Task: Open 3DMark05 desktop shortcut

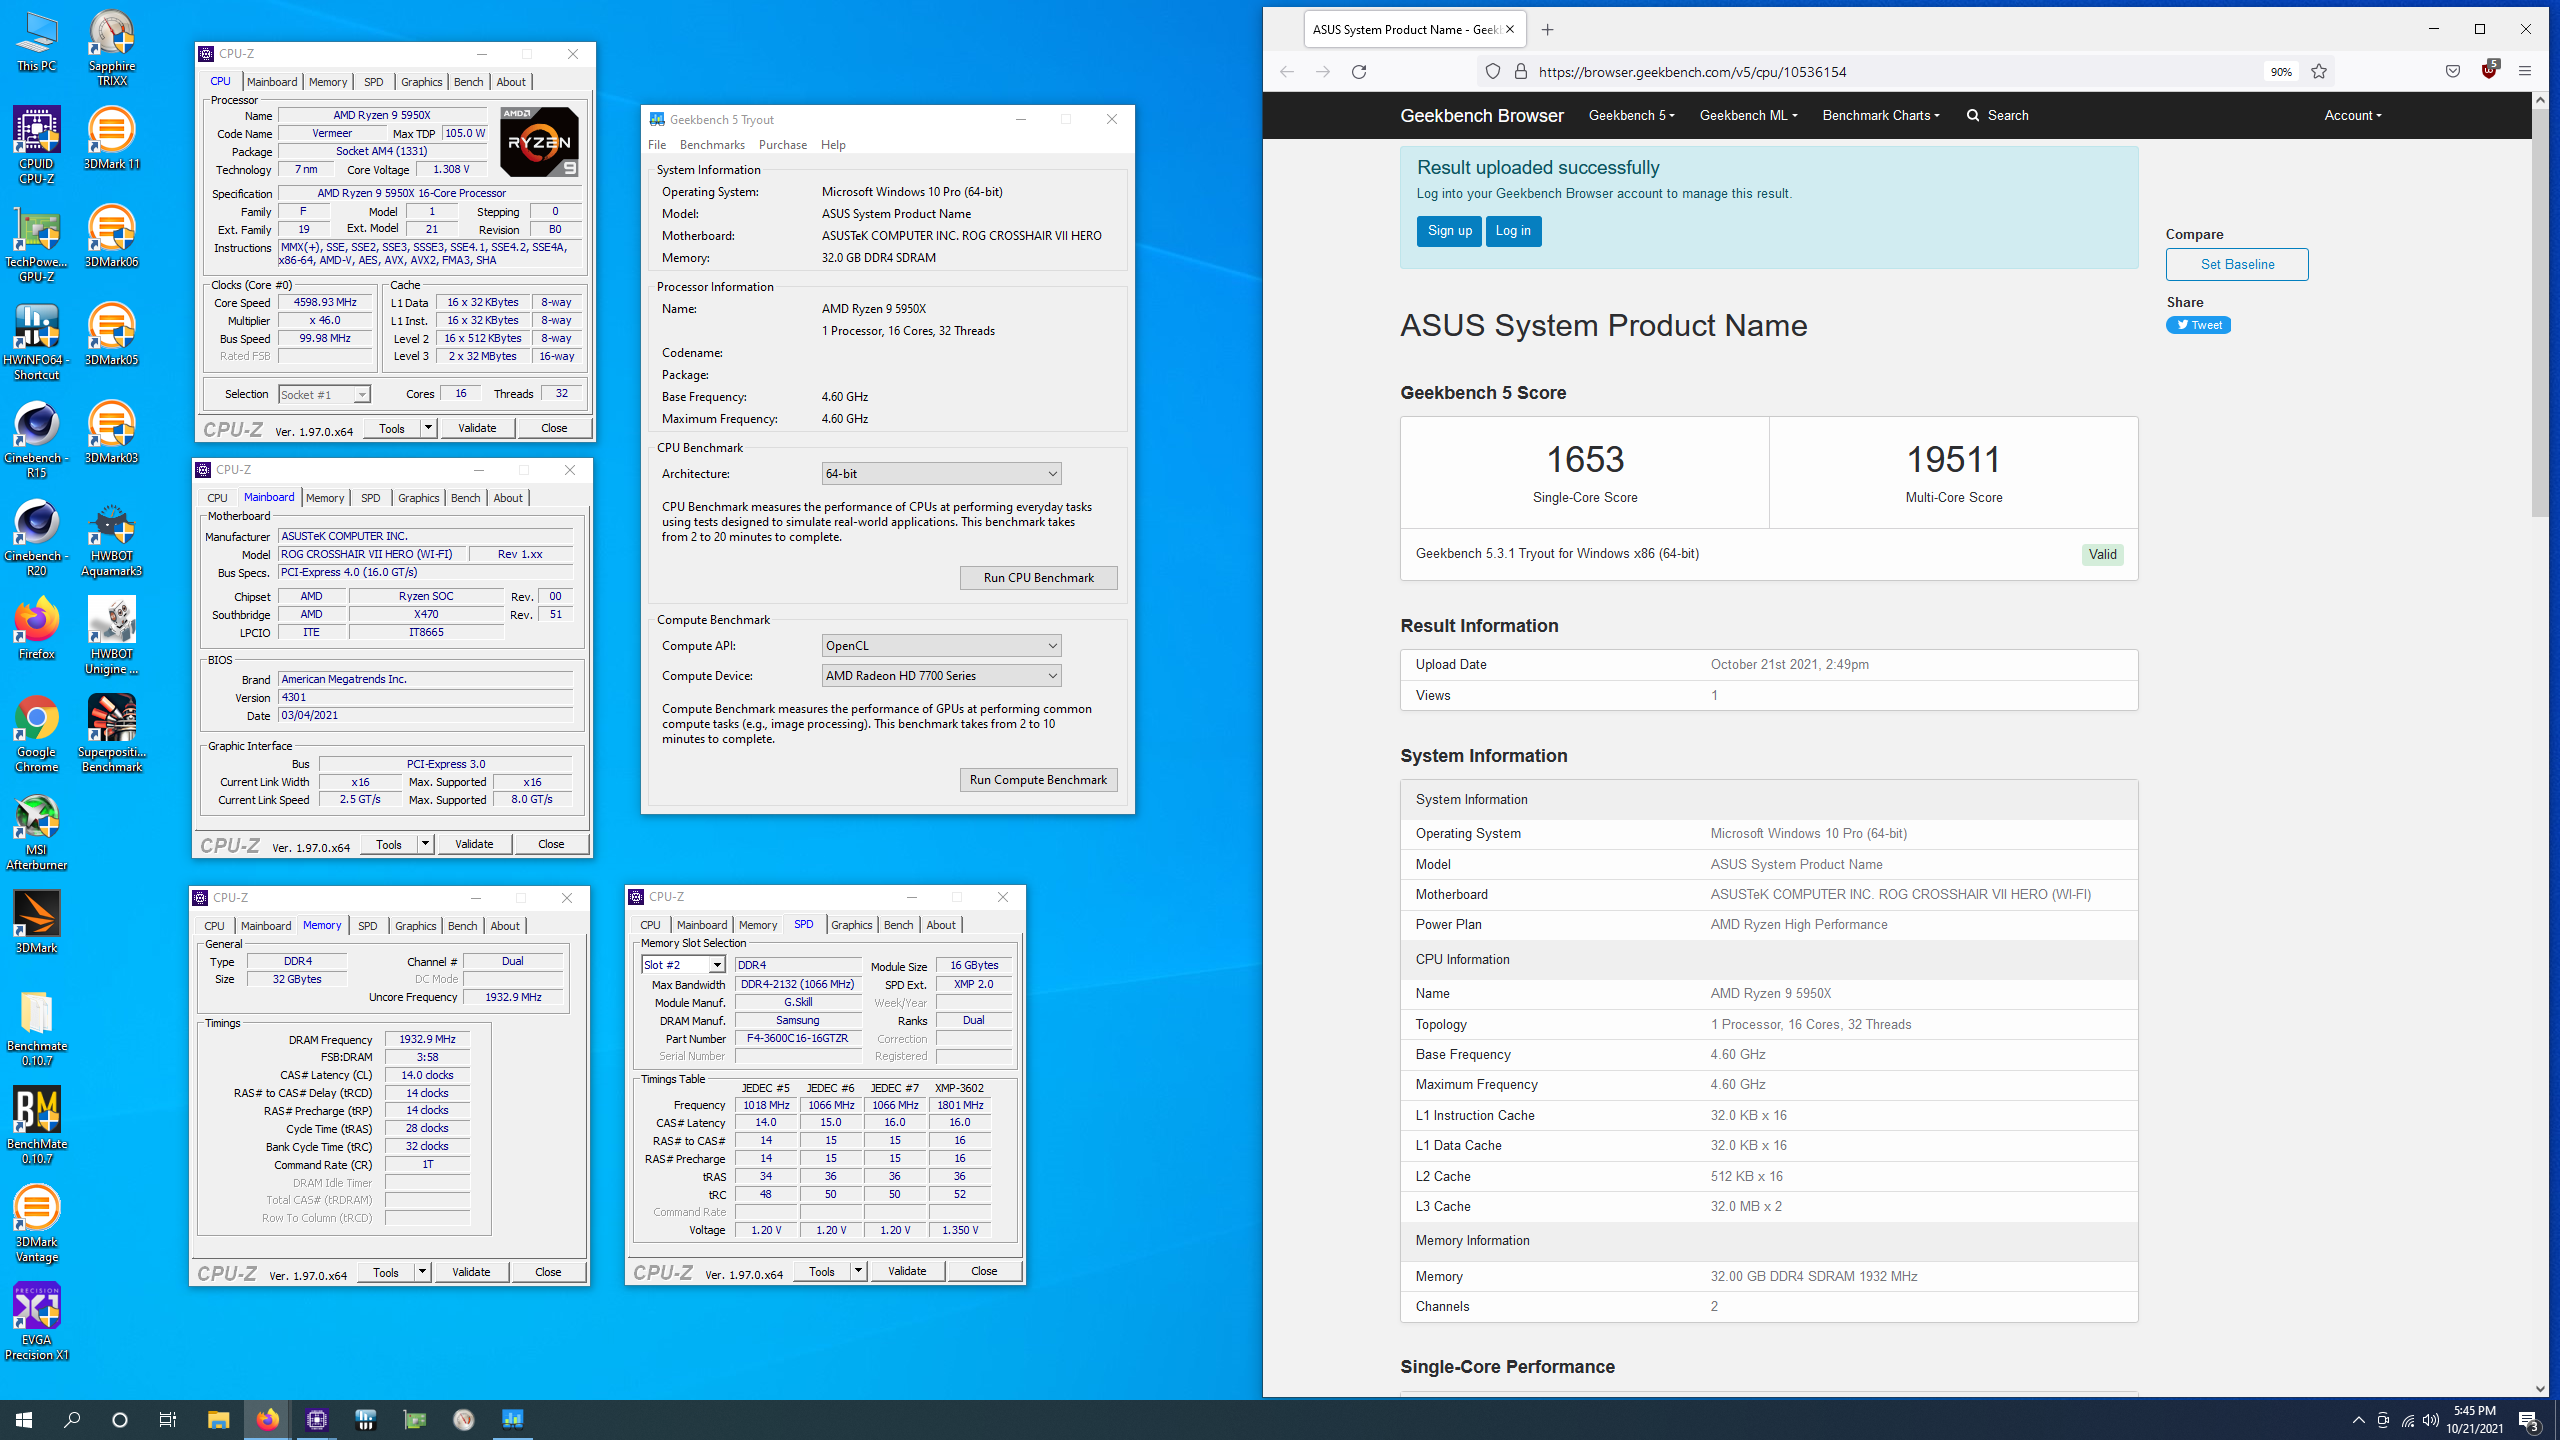Action: [x=111, y=335]
